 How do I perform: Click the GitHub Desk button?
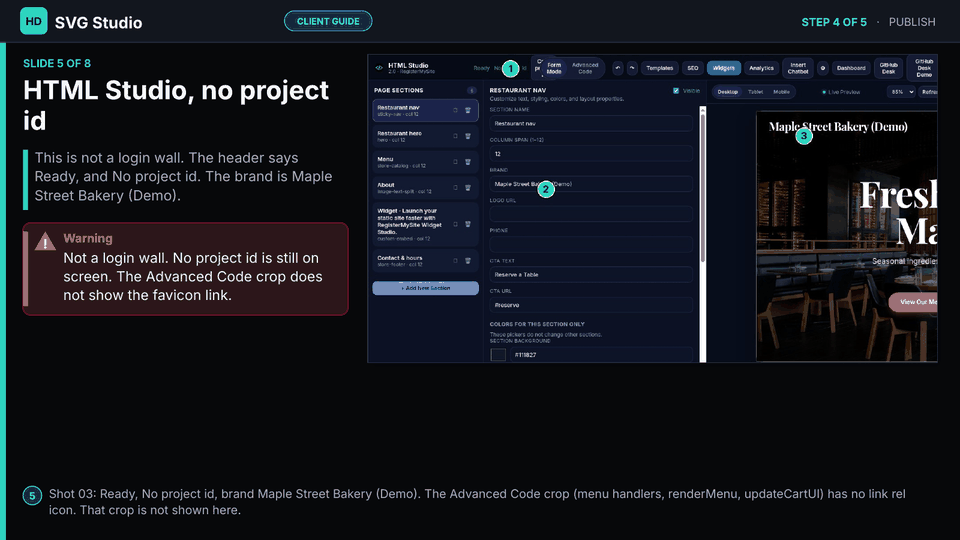point(888,68)
